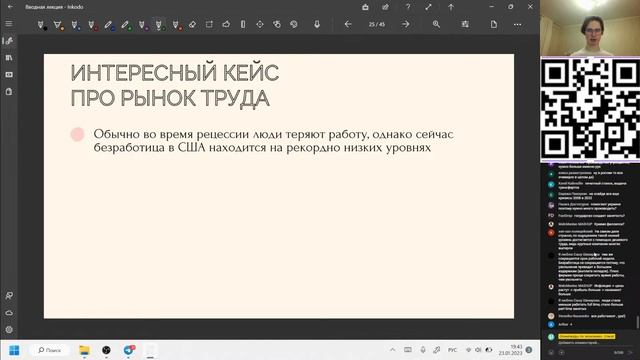The width and height of the screenshot is (640, 360).
Task: Open the more options ellipsis menu
Action: click(x=518, y=24)
